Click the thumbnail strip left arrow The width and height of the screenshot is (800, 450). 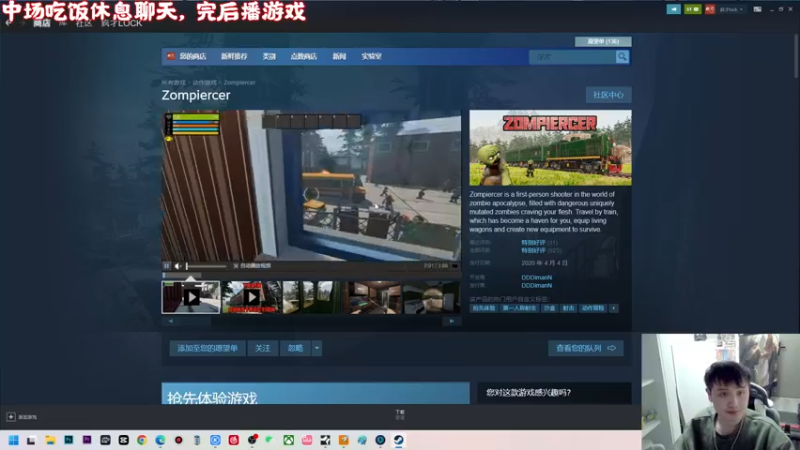click(170, 321)
